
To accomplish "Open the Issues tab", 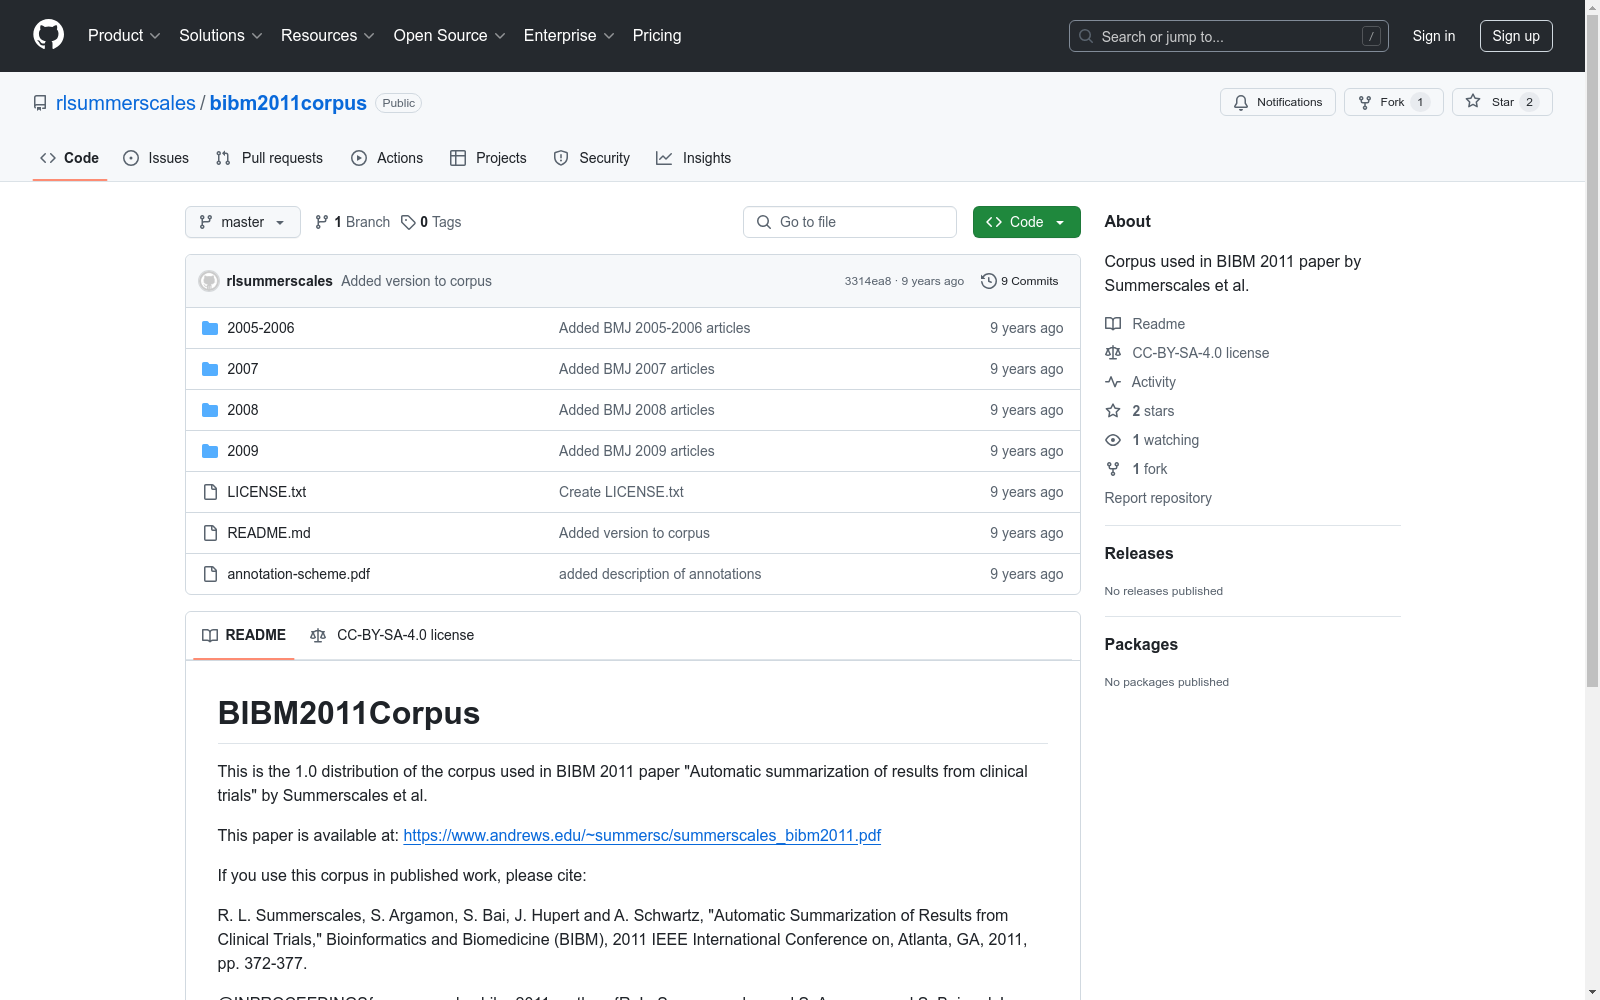I will click(x=156, y=158).
